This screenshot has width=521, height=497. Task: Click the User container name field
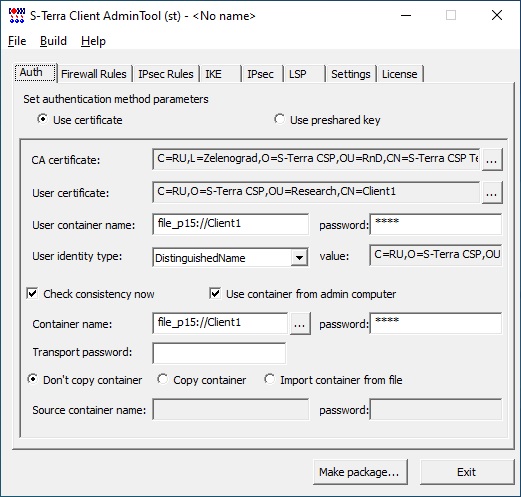(230, 224)
